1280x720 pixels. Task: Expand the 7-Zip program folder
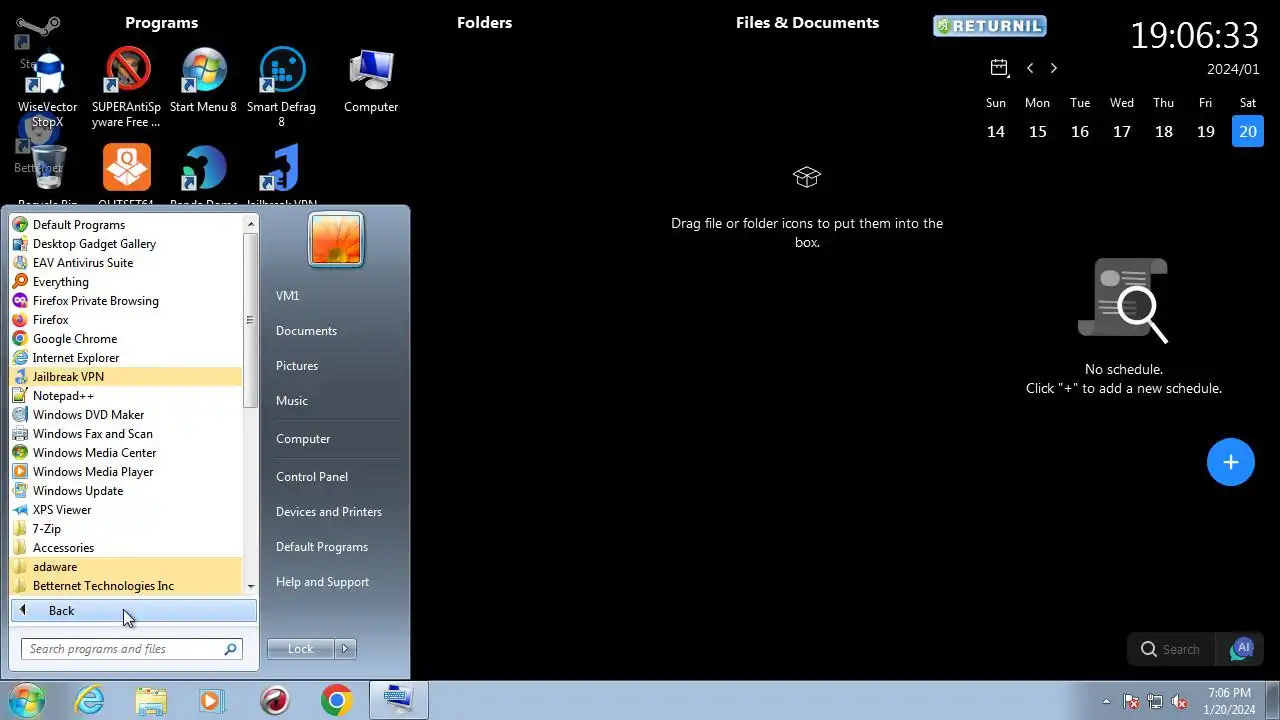pos(127,529)
